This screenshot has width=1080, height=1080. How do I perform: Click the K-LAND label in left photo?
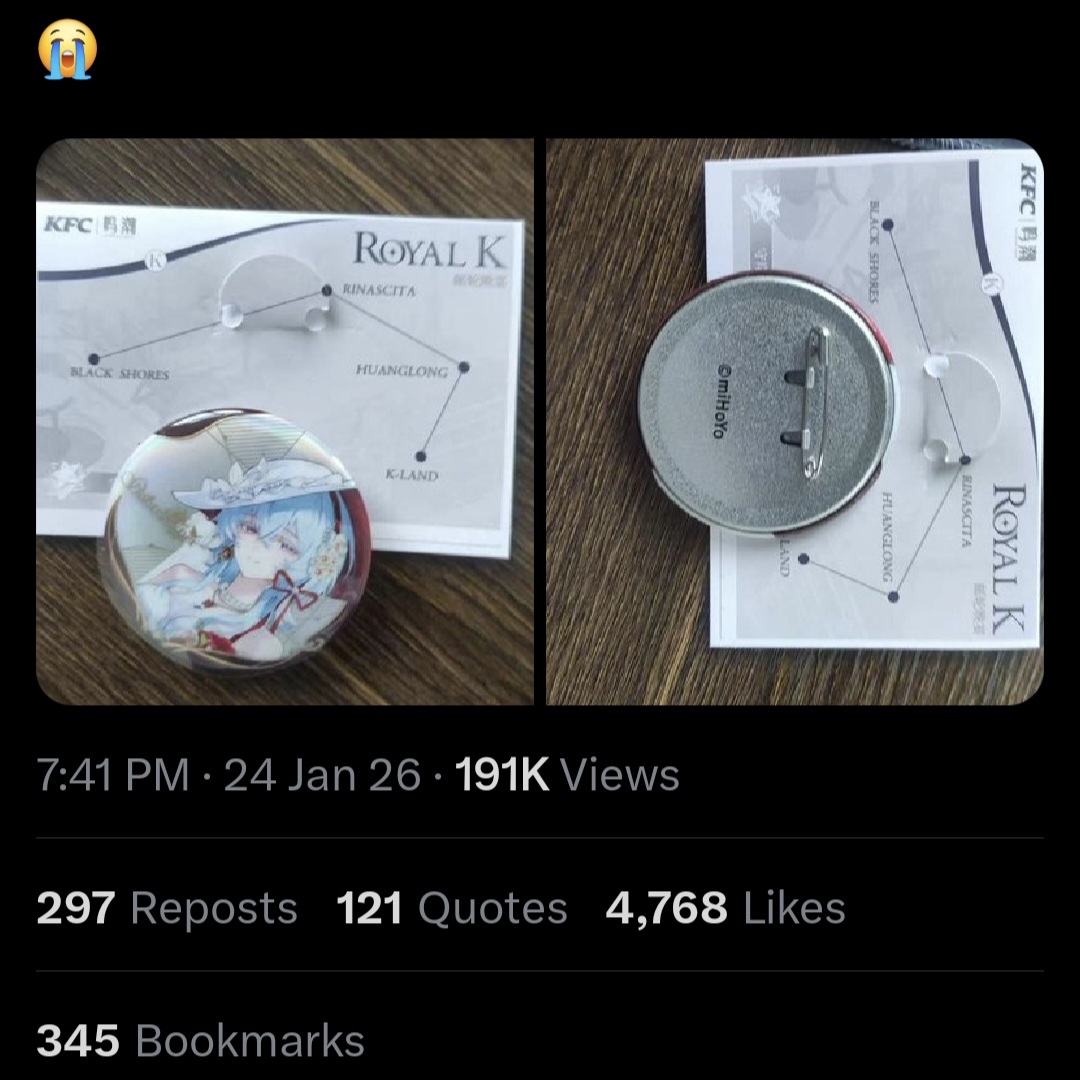(x=411, y=475)
